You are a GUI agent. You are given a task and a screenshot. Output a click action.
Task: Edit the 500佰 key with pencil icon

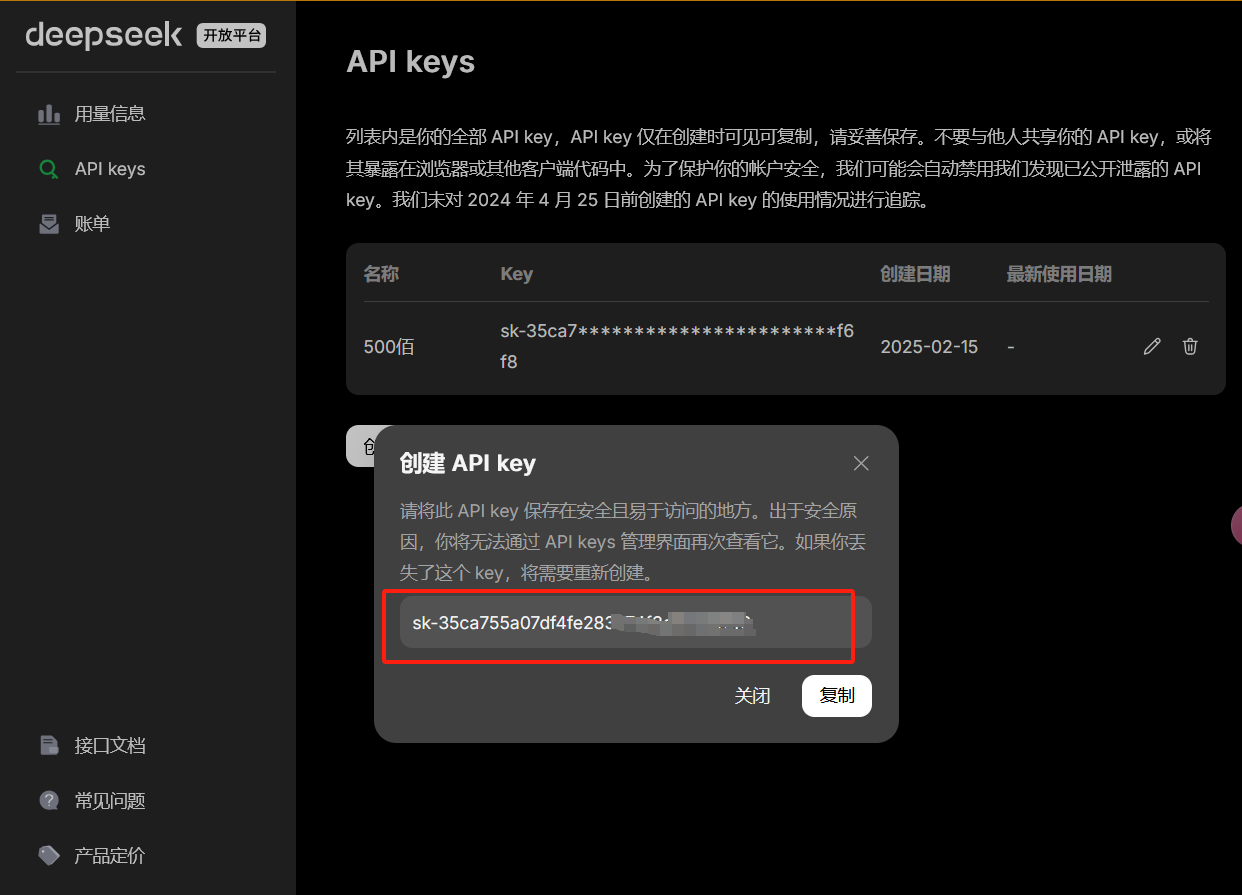point(1152,347)
